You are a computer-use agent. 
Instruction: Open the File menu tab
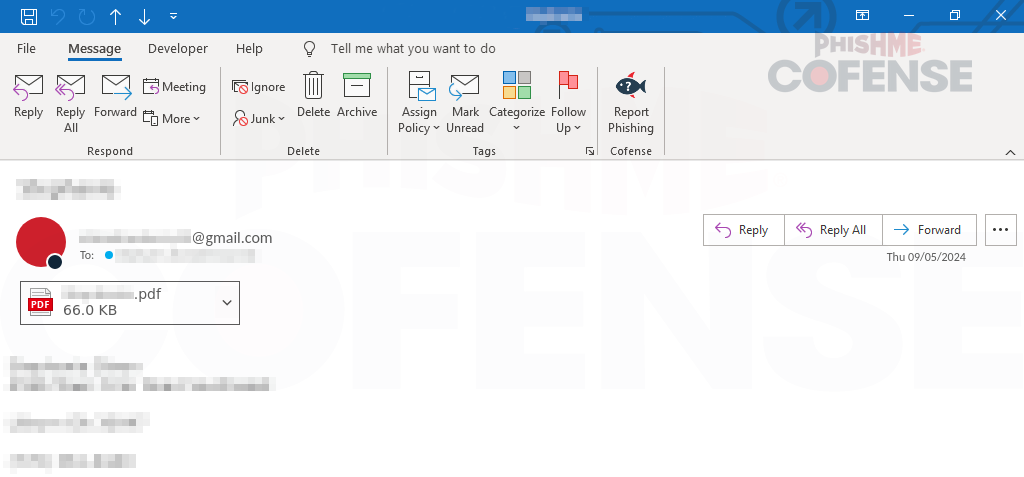(26, 48)
